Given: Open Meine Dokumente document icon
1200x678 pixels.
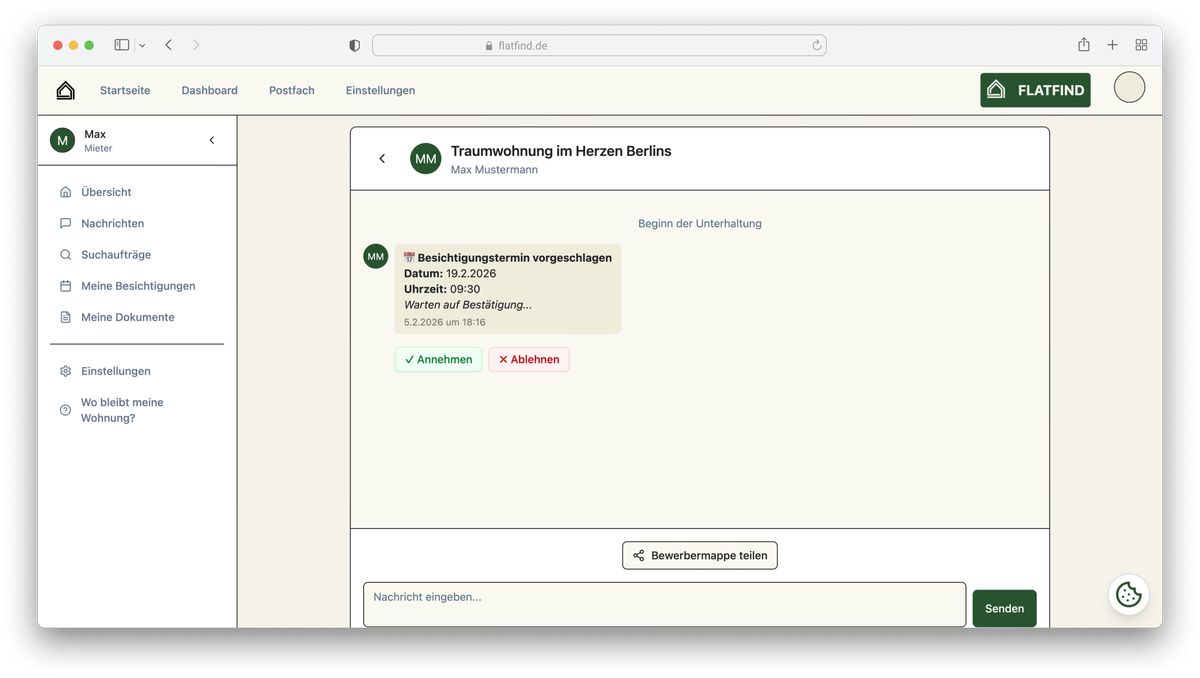Looking at the screenshot, I should point(65,317).
